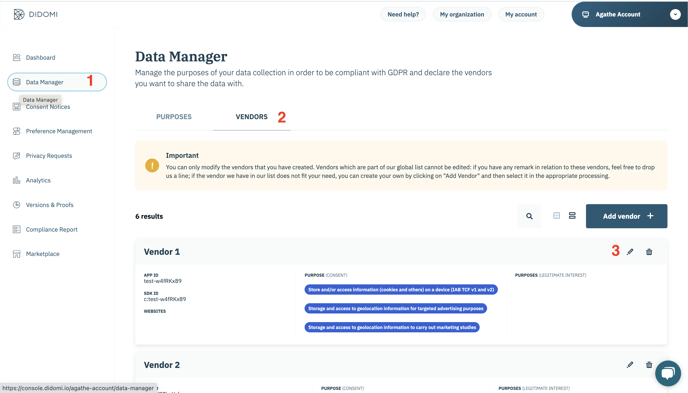Screen dimensions: 688x393
Task: Open the Marketplace section
Action: coord(43,254)
